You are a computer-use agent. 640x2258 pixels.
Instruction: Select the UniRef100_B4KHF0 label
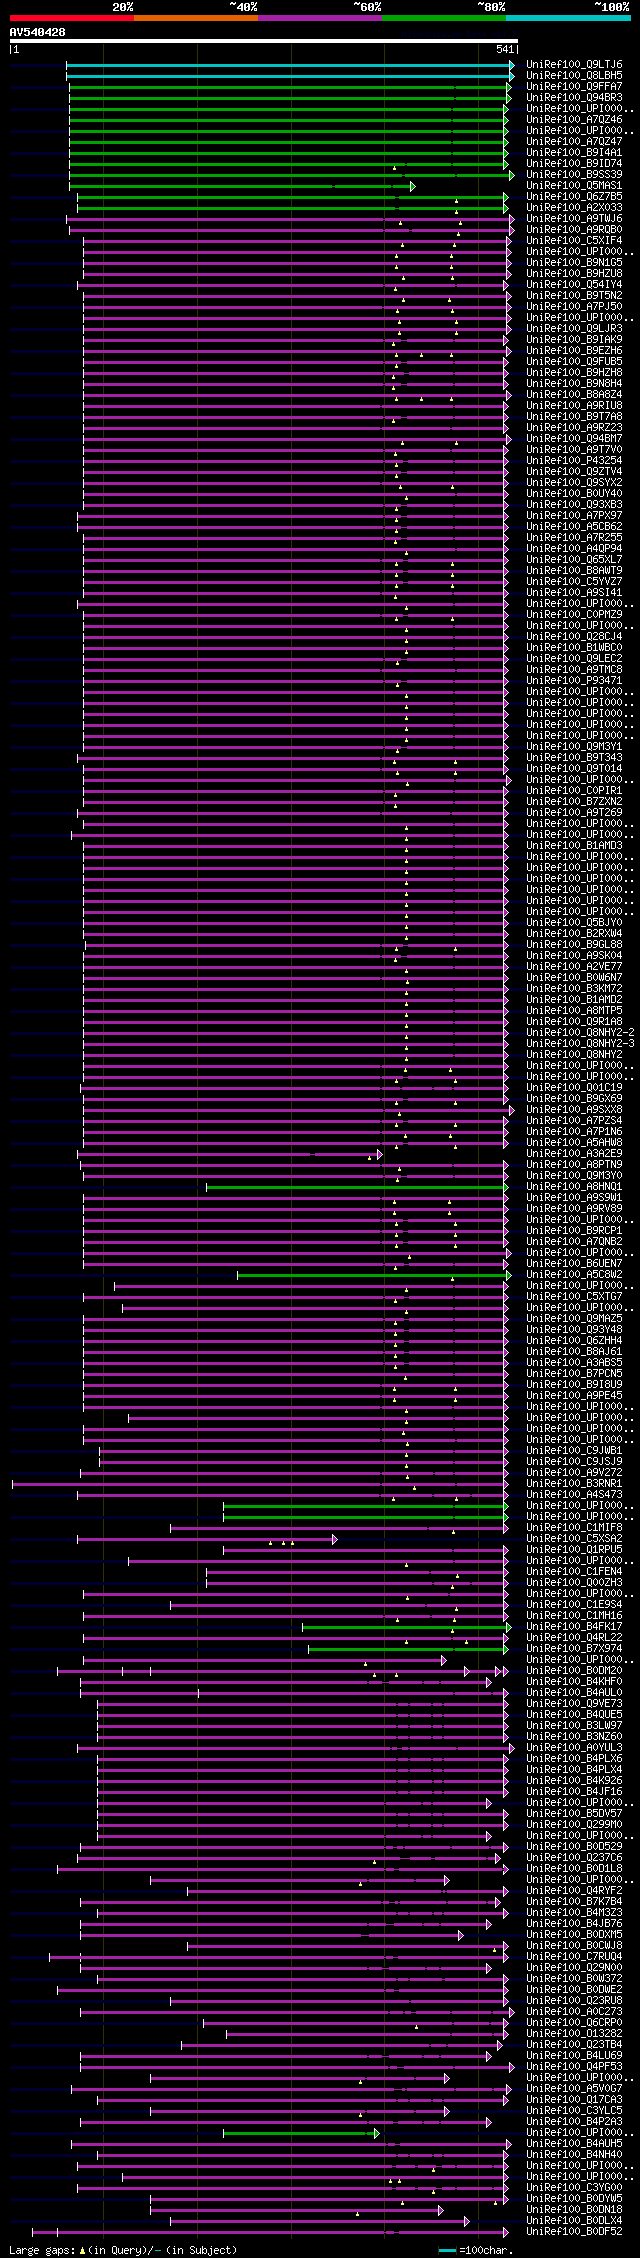tap(574, 1681)
